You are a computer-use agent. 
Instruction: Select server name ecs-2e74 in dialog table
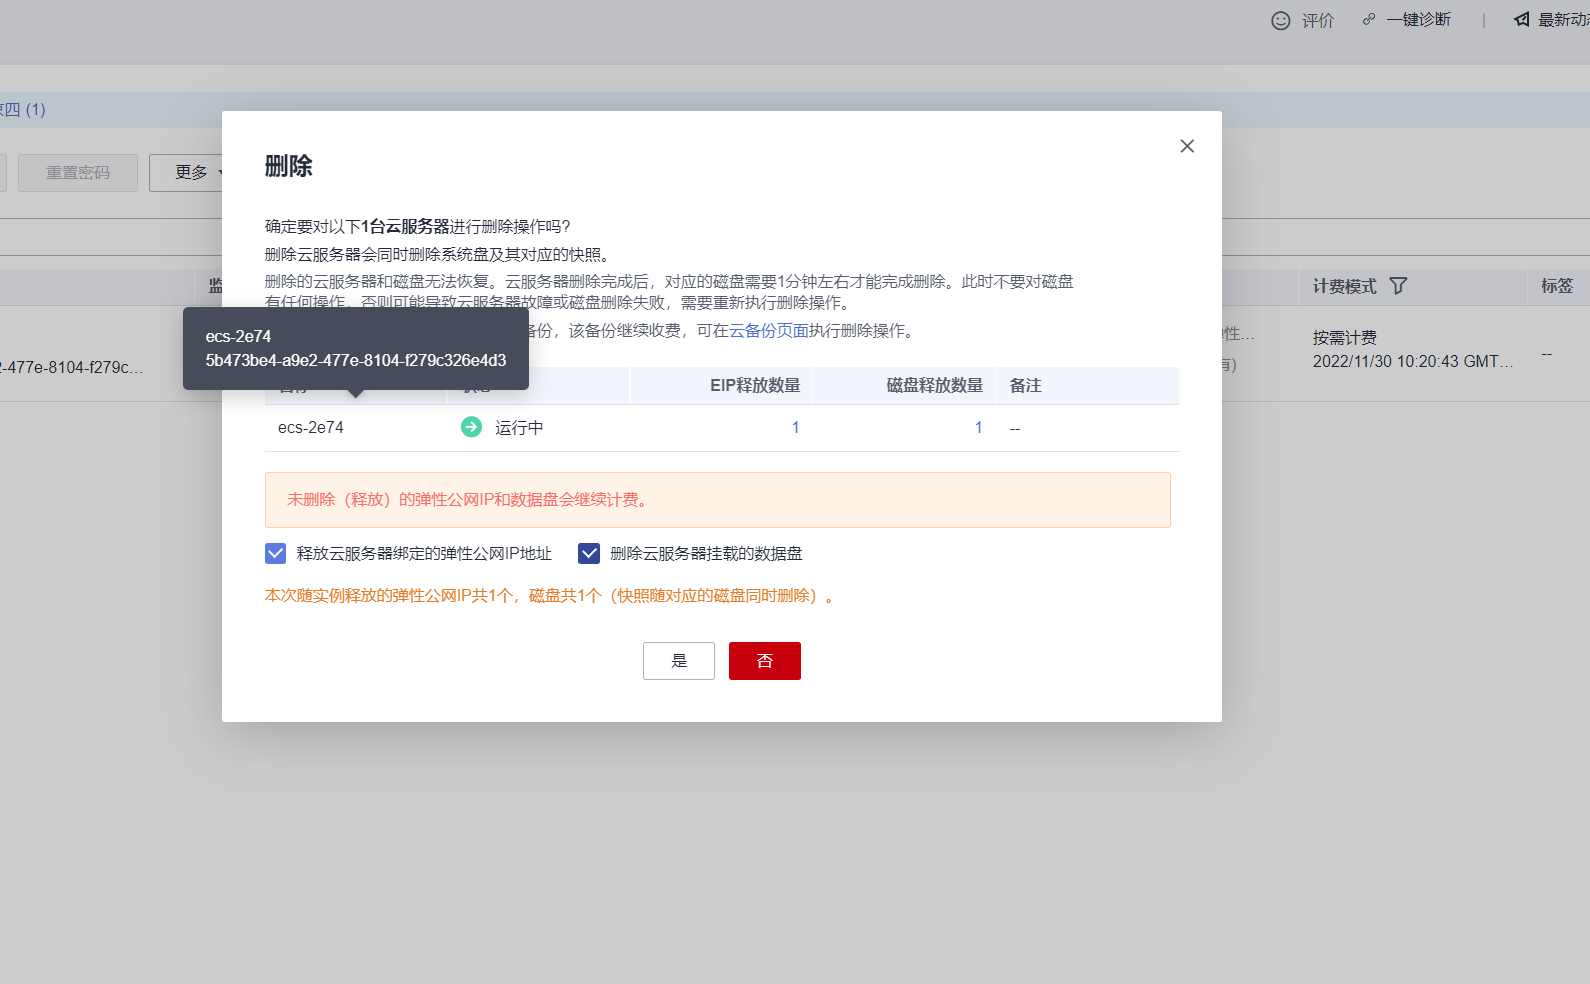[x=311, y=428]
